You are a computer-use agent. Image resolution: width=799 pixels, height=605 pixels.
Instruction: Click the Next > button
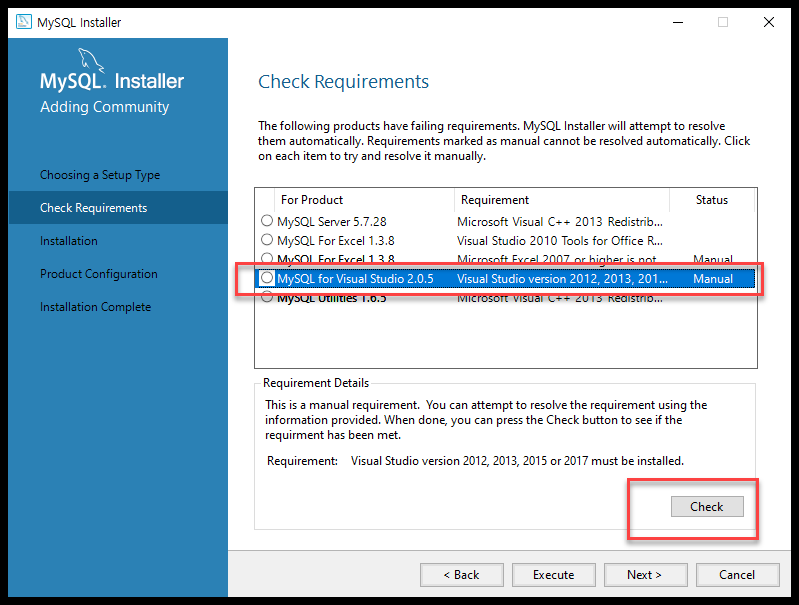point(645,574)
